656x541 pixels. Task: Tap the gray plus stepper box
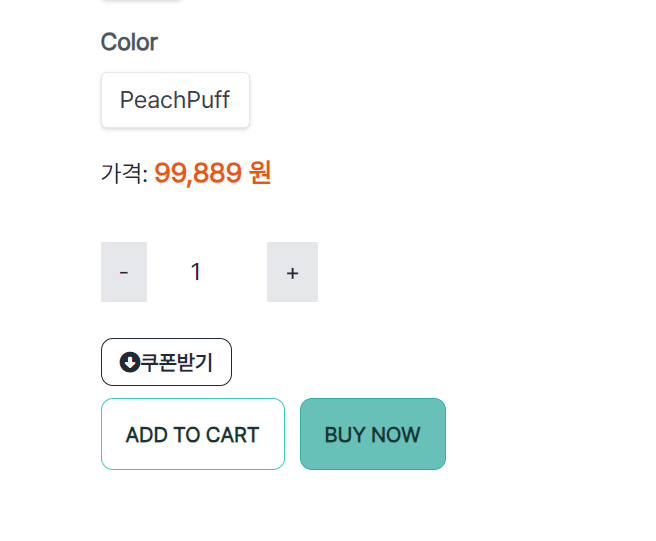292,272
